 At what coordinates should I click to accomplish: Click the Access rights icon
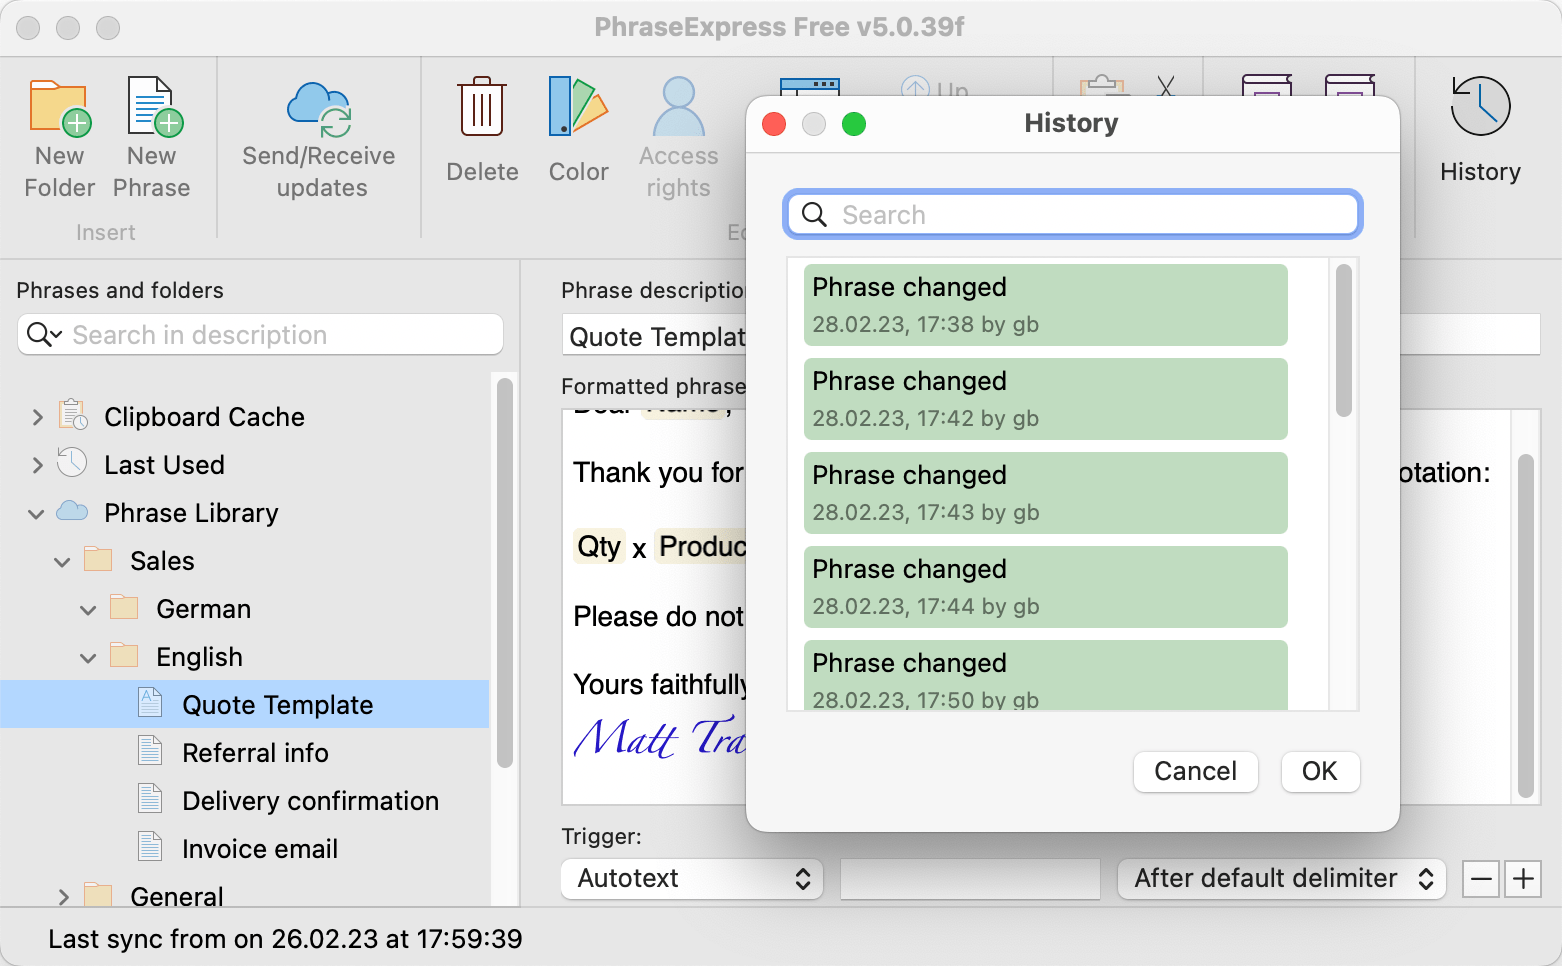pos(679,106)
